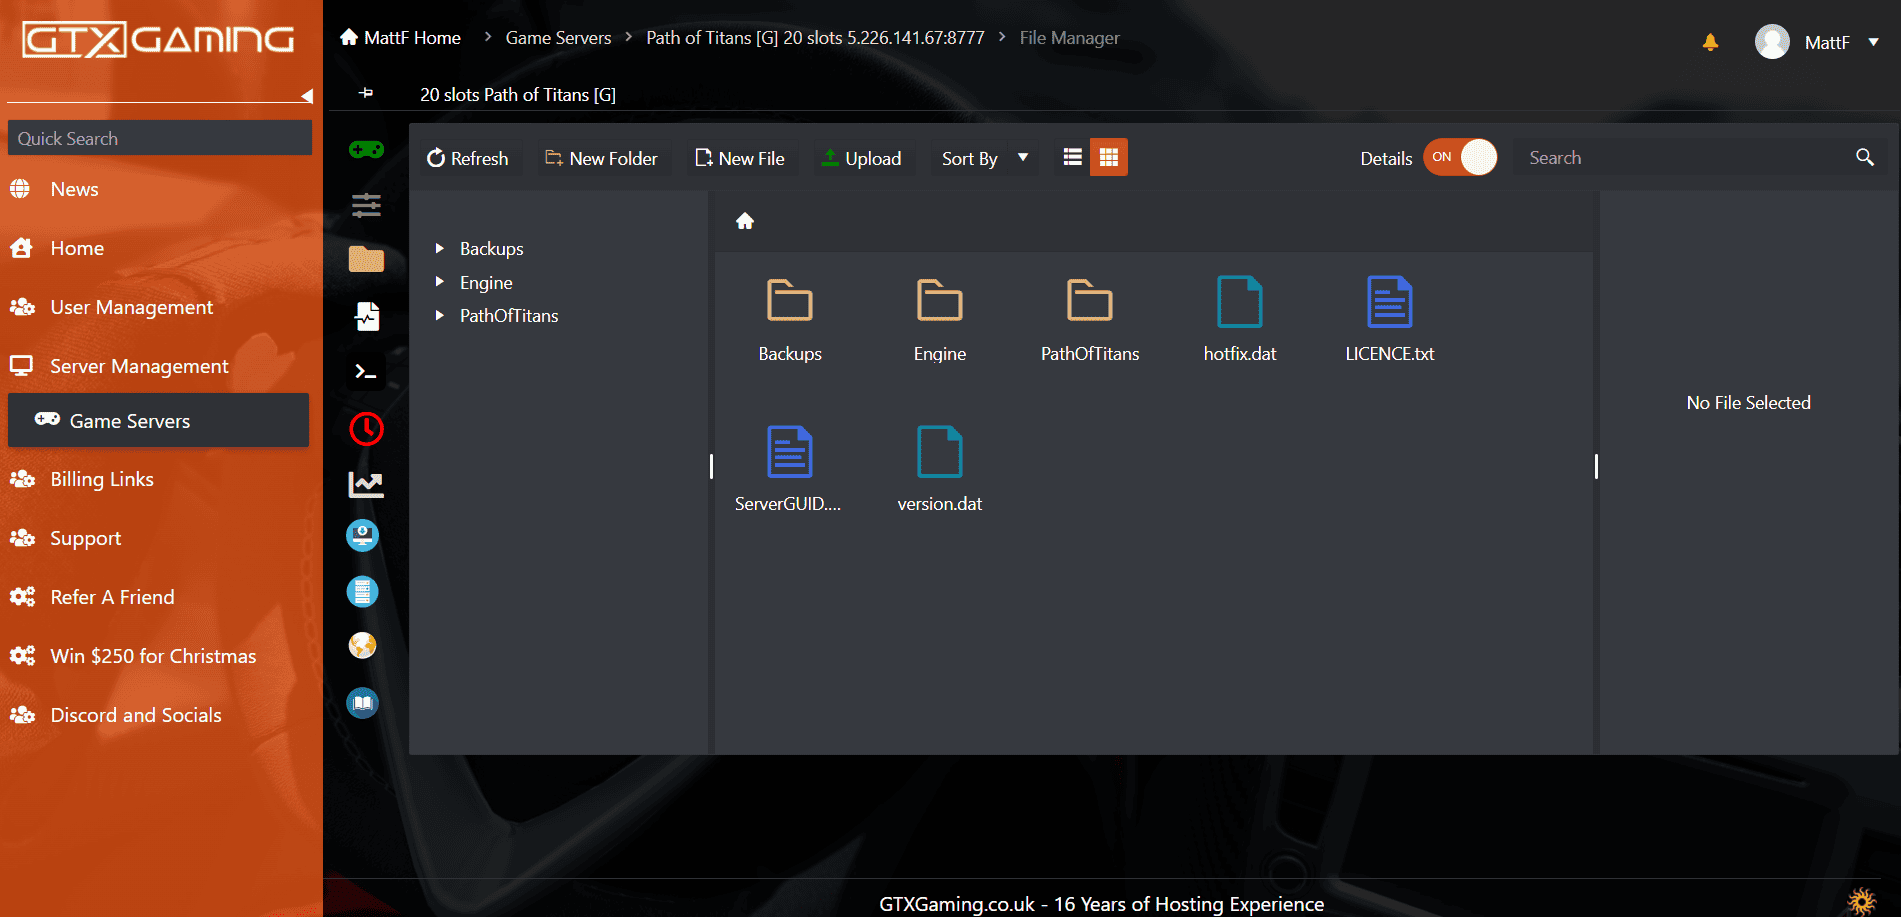
Task: Click the red clock scheduled tasks icon
Action: click(x=366, y=429)
